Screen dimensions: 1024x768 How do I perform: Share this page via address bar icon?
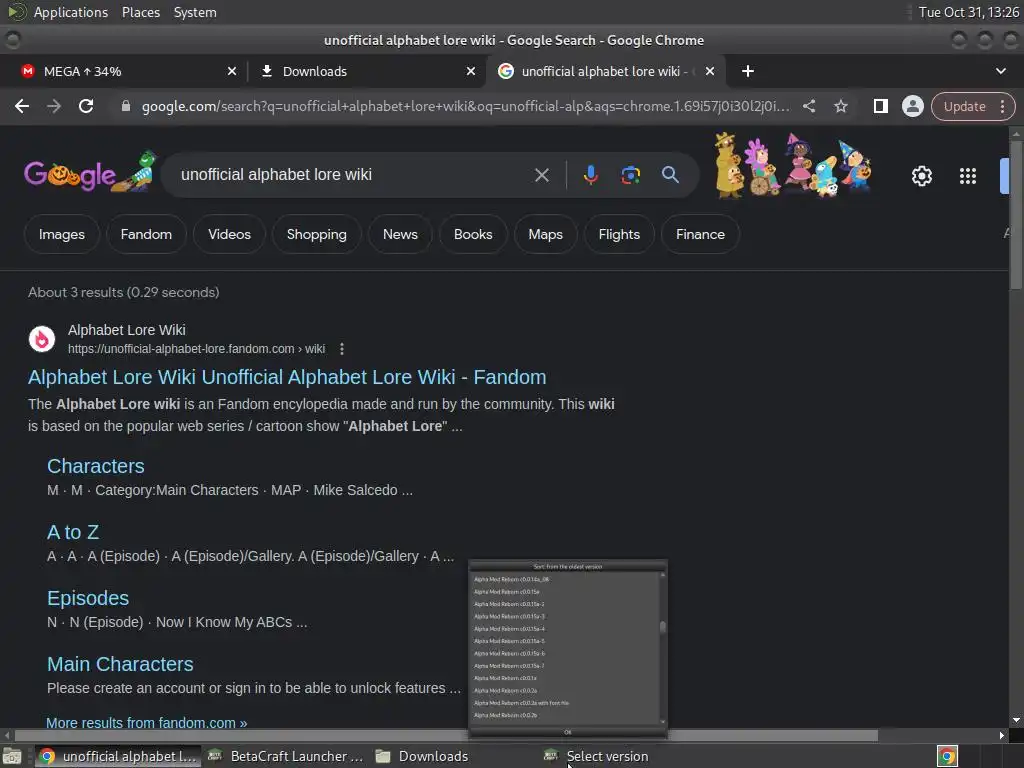point(808,106)
